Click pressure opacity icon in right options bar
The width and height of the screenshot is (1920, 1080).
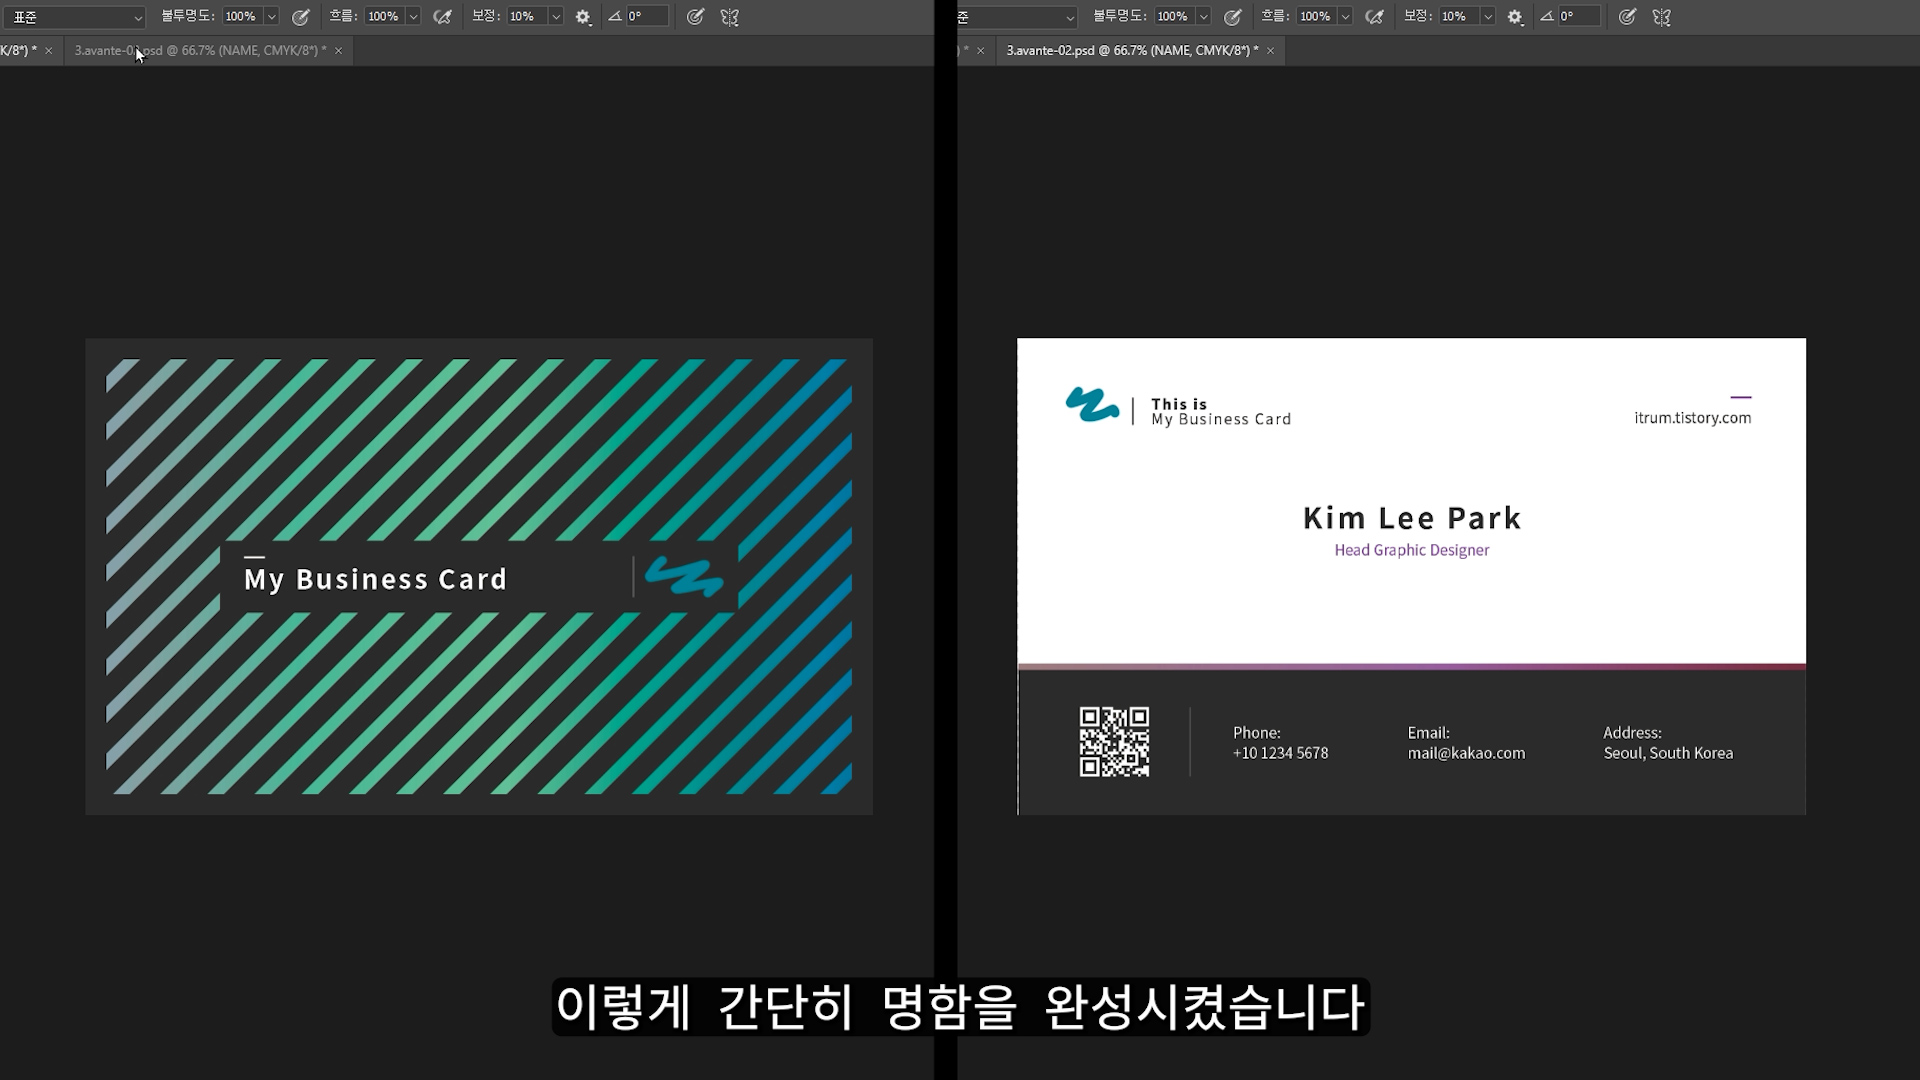(1232, 17)
